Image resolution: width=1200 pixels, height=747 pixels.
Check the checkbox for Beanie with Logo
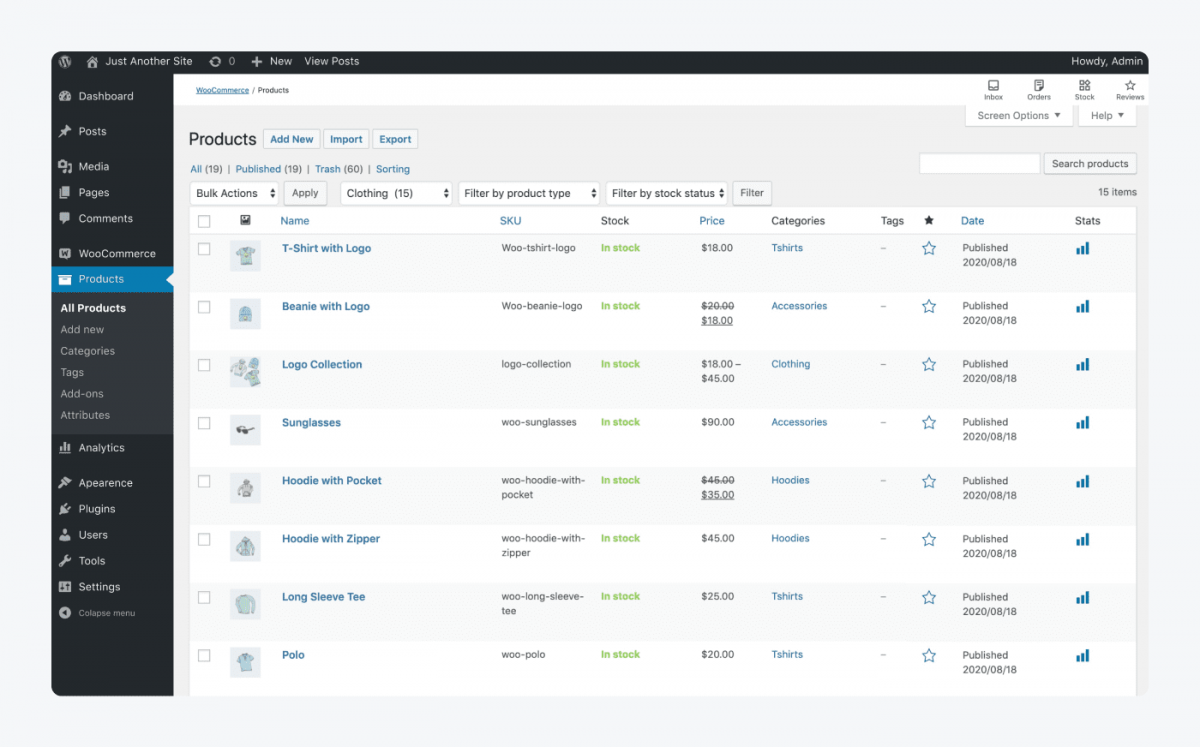204,306
